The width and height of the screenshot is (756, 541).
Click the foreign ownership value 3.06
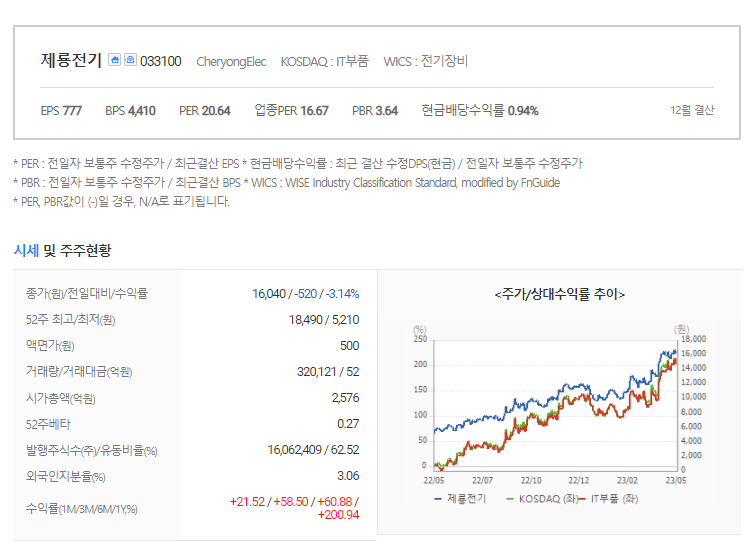(348, 476)
